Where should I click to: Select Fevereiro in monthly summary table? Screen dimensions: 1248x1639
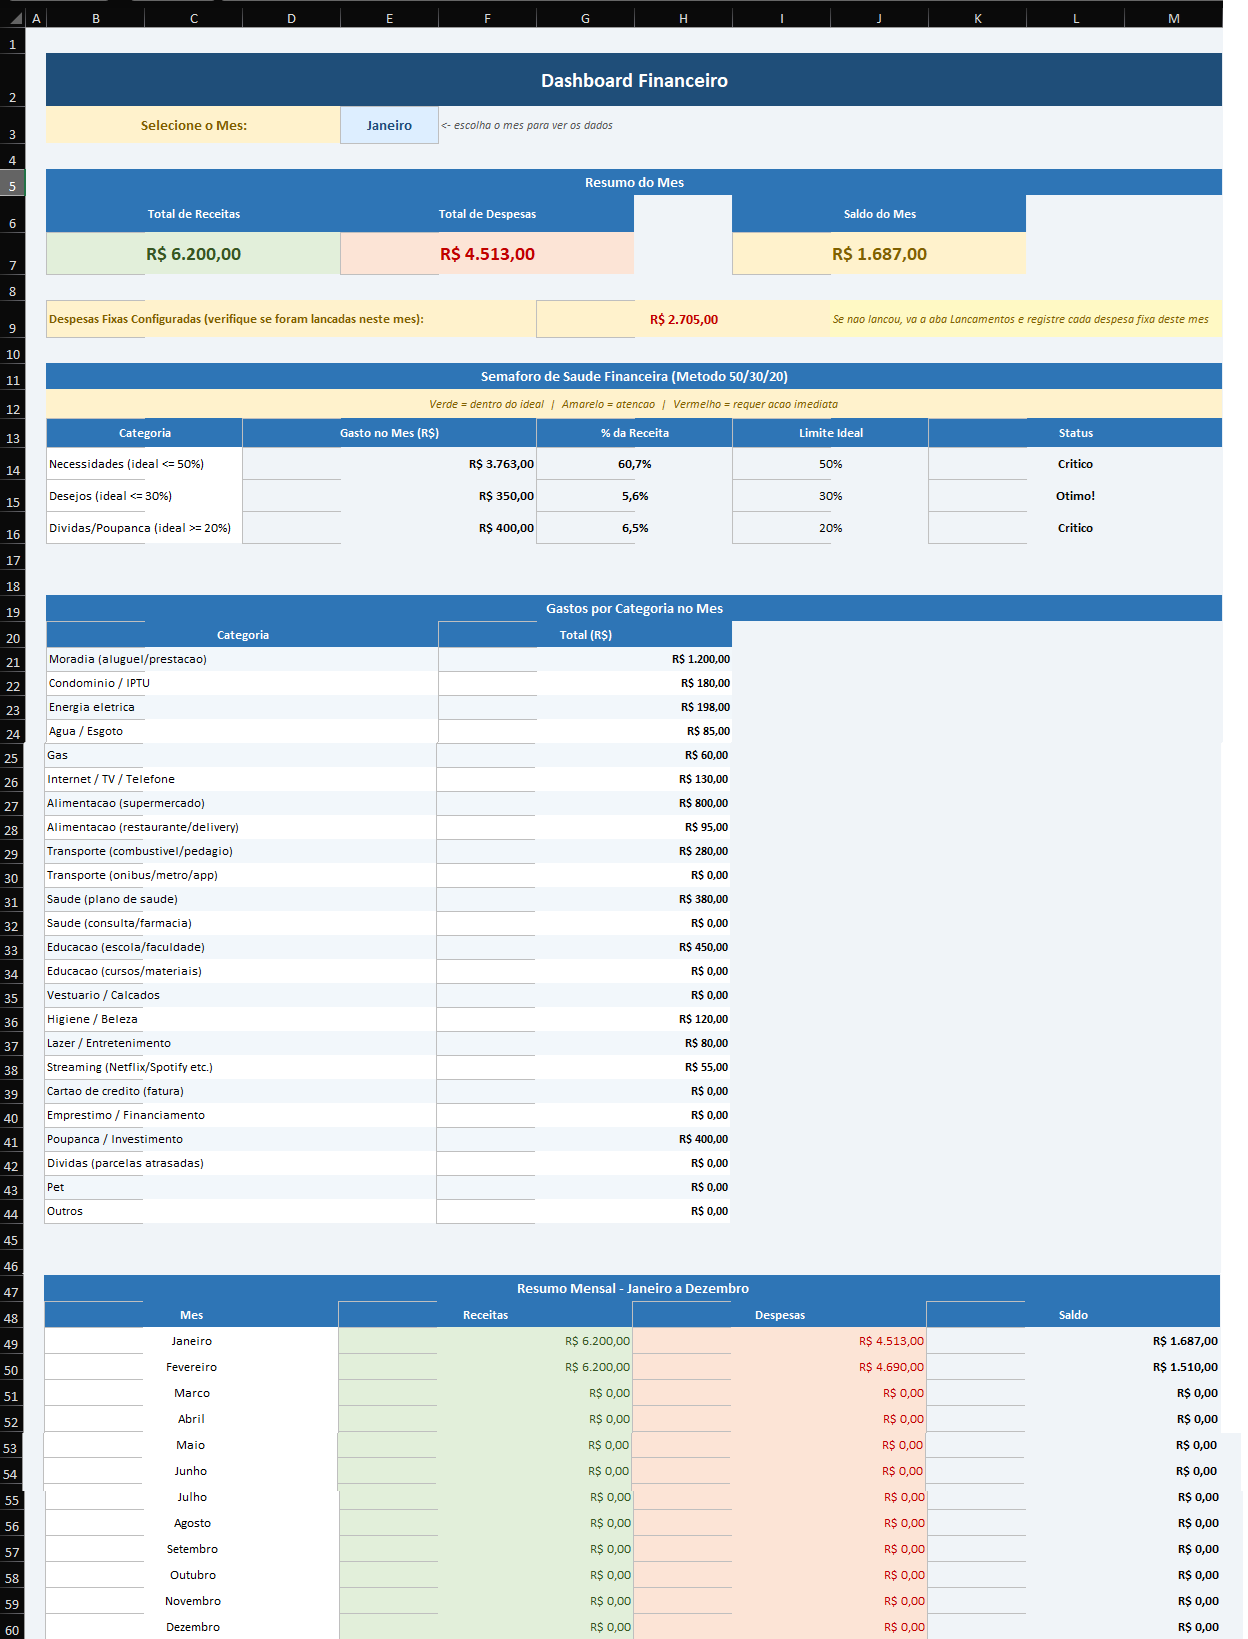tap(191, 1367)
